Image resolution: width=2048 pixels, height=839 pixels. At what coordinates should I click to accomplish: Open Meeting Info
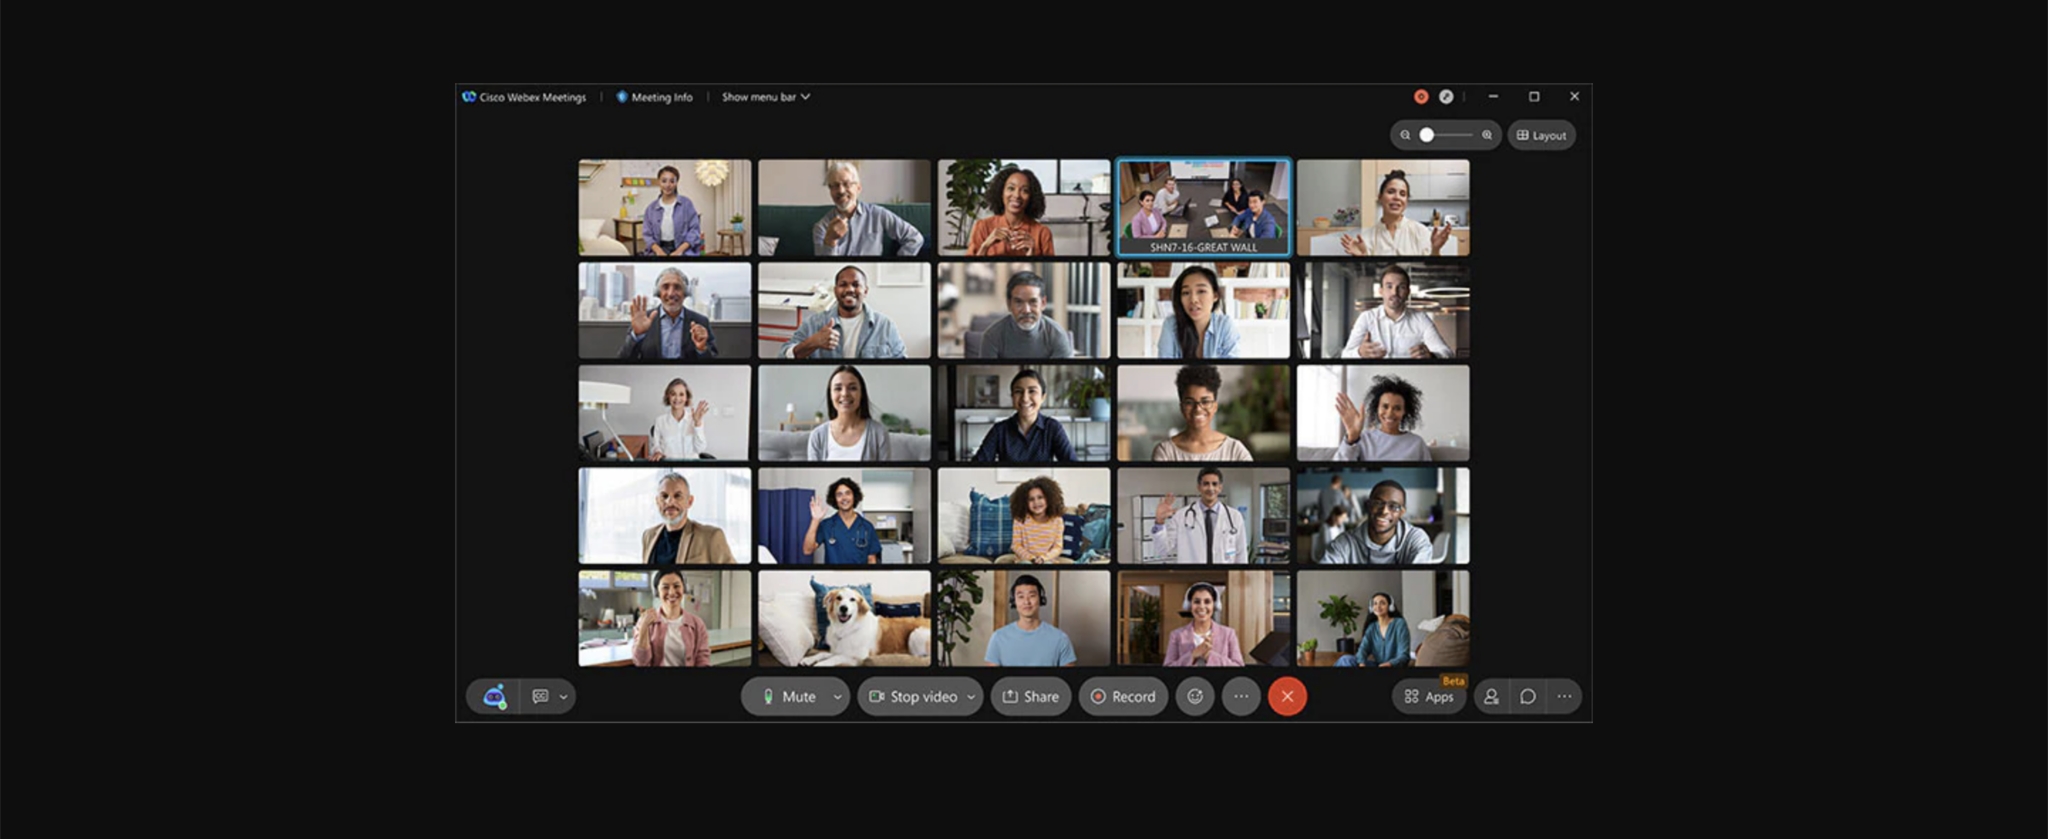pyautogui.click(x=654, y=97)
